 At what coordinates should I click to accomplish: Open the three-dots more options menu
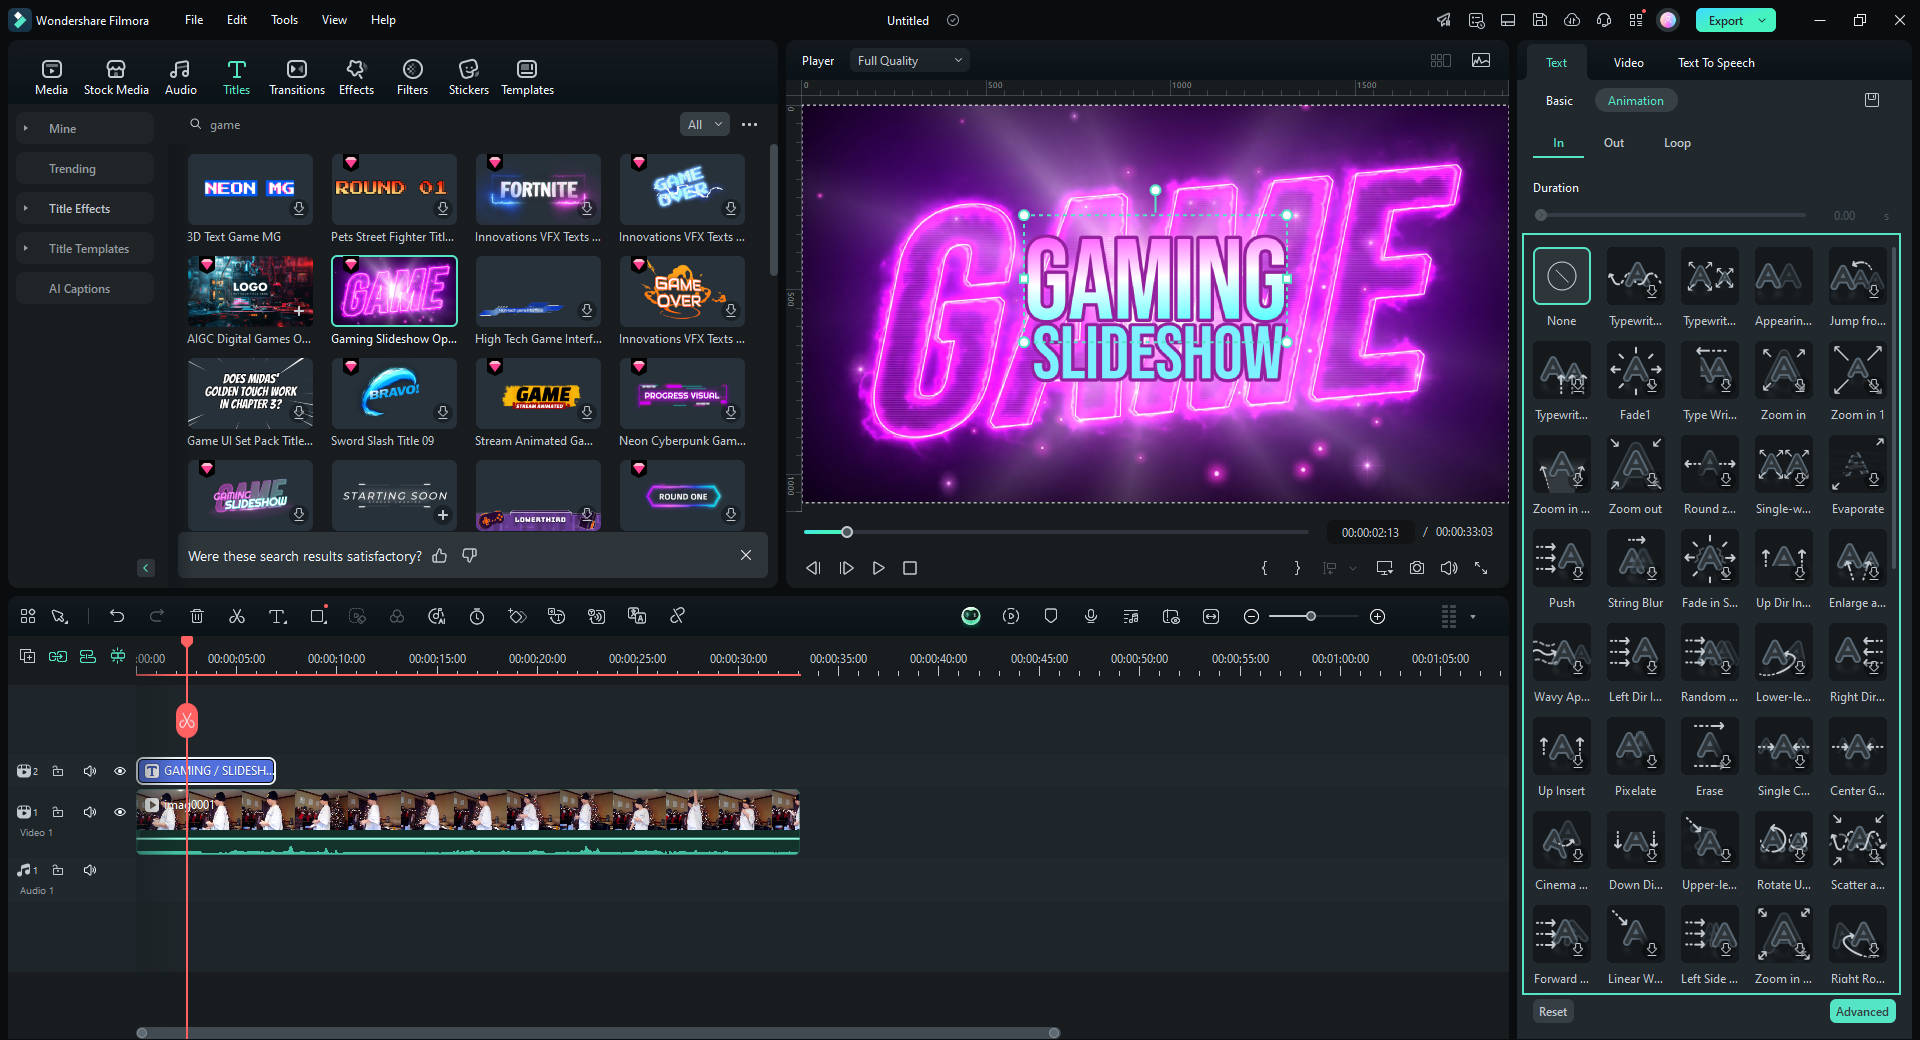click(x=750, y=125)
